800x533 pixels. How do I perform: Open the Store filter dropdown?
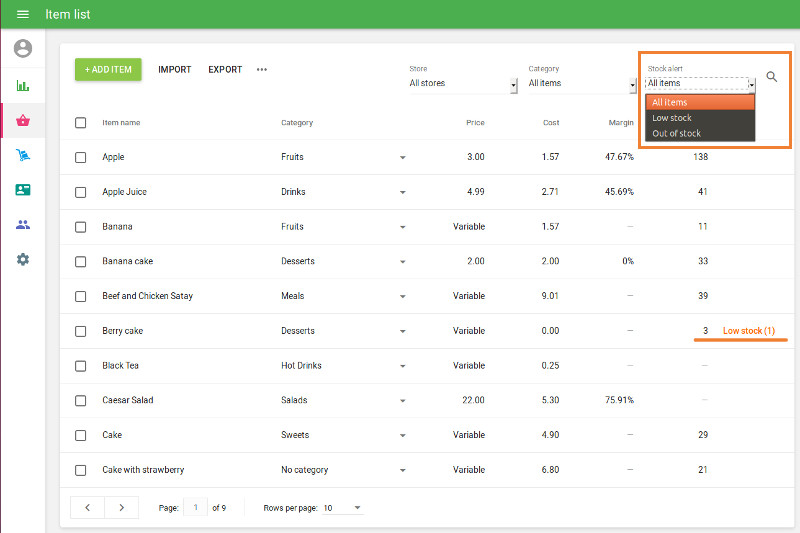pos(463,84)
